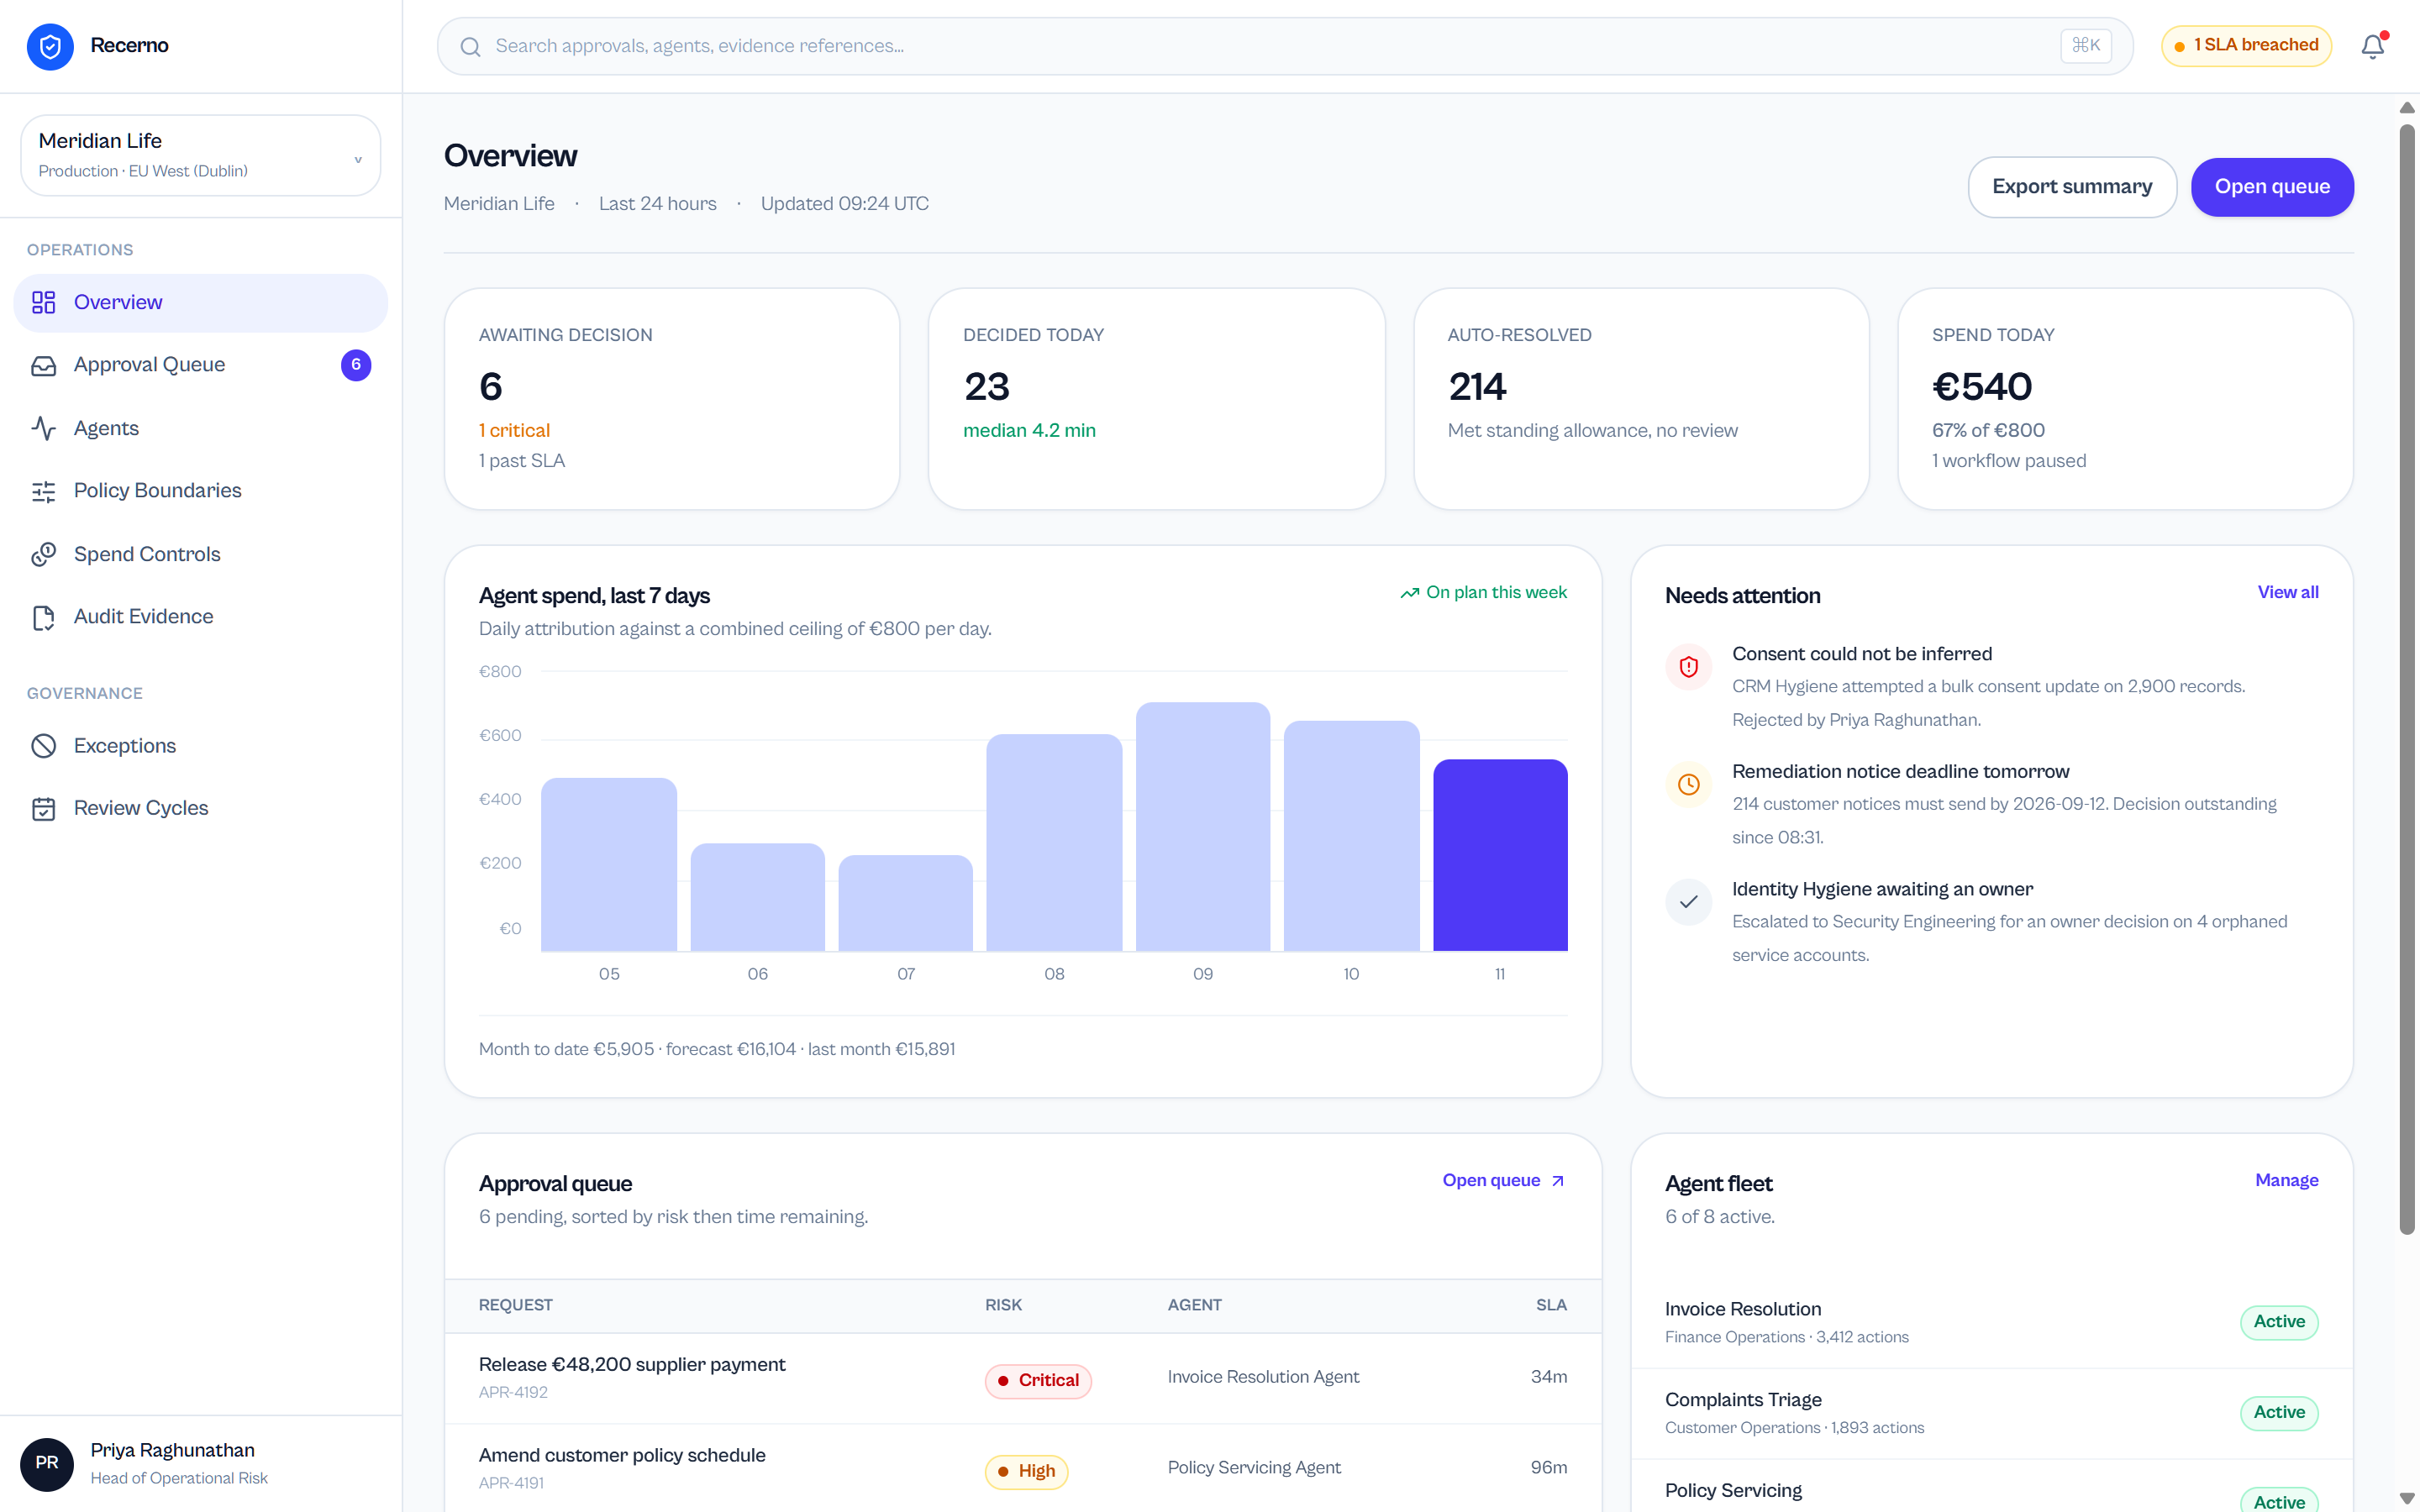Screen dimensions: 2420x1512
Task: Click the Review Cycles calendar icon
Action: pos(43,808)
